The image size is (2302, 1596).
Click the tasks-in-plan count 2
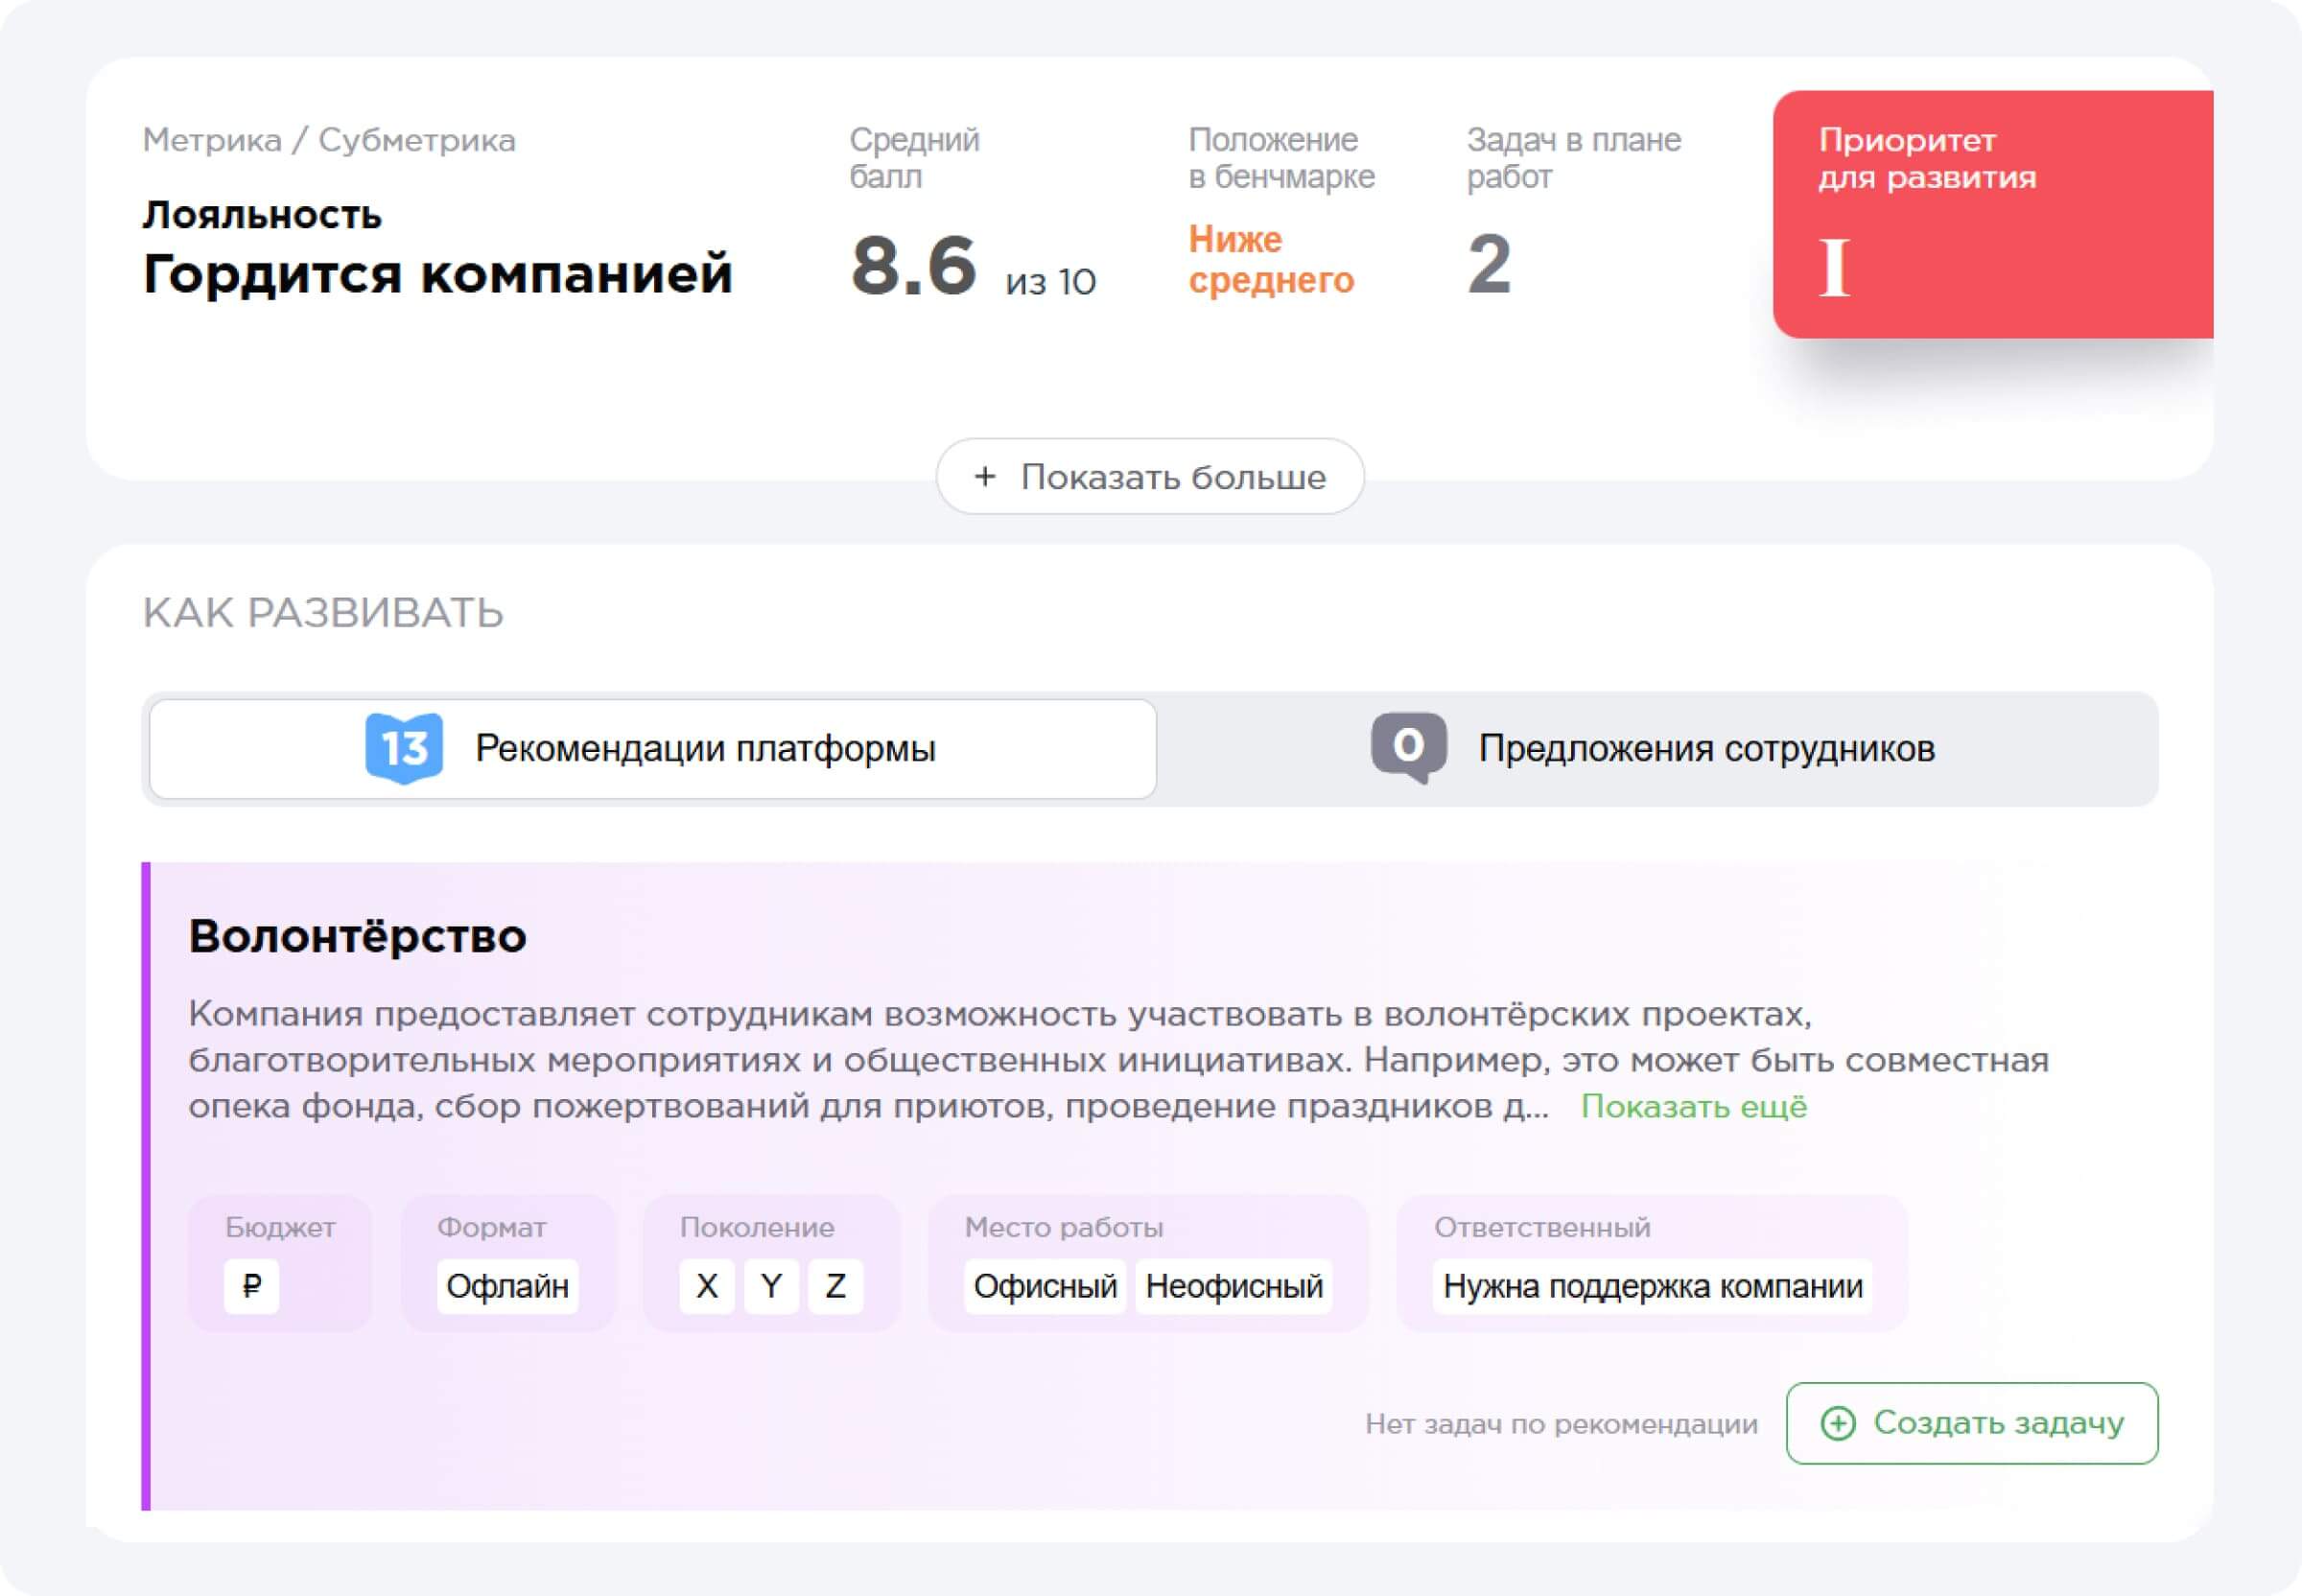point(1489,264)
